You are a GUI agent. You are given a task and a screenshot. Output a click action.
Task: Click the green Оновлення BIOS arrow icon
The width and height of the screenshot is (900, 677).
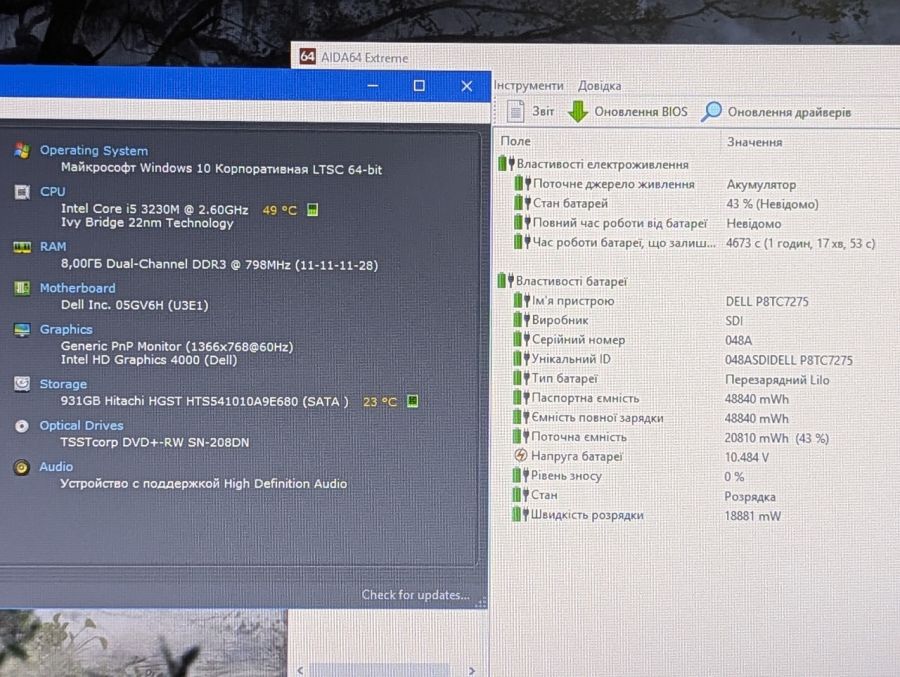578,111
